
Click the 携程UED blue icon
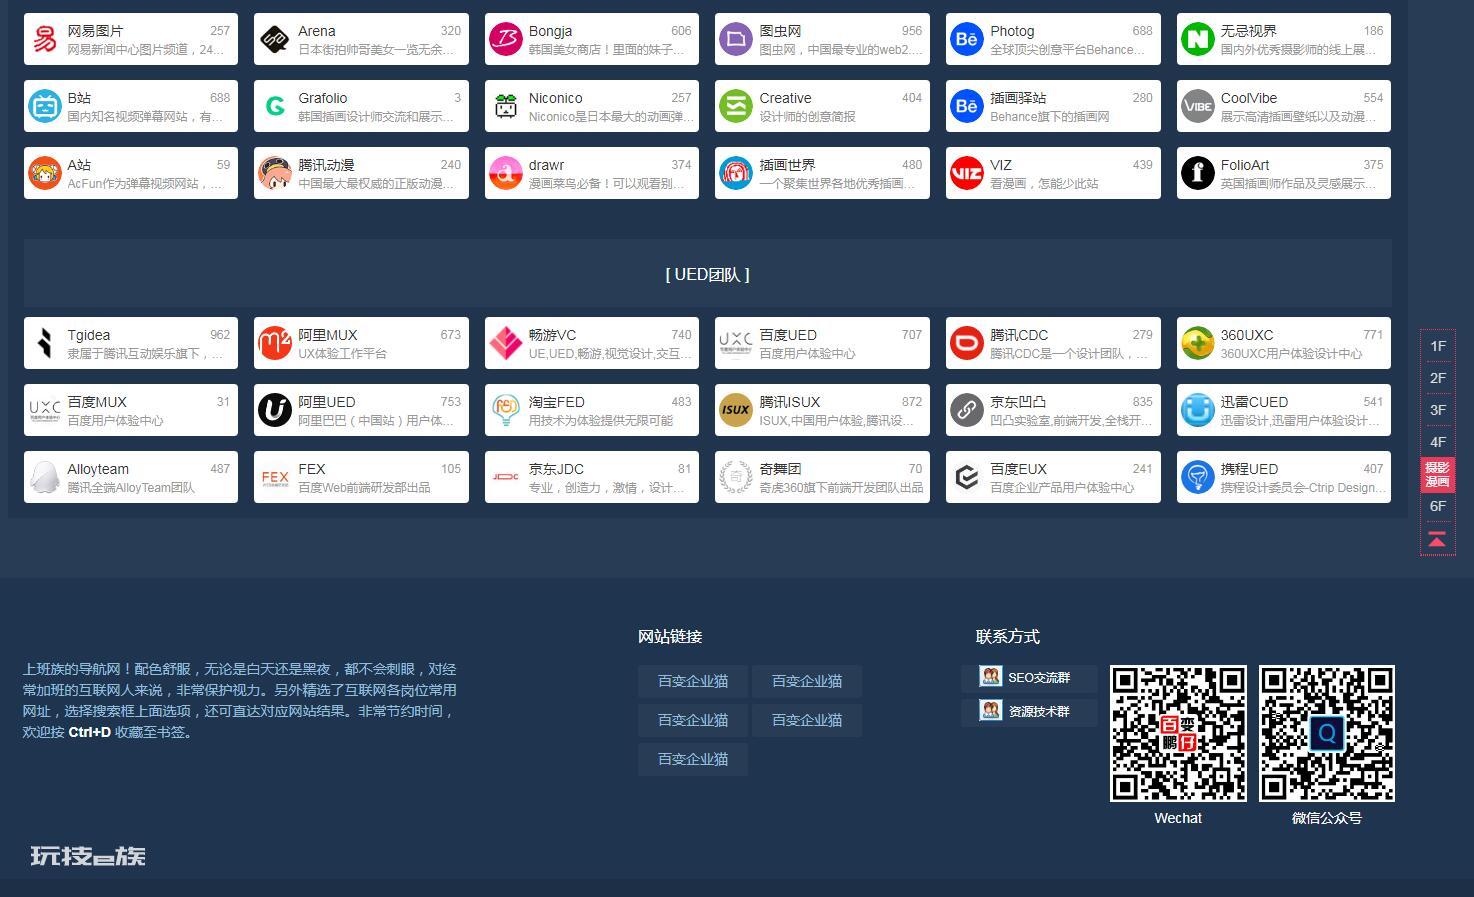[1198, 477]
